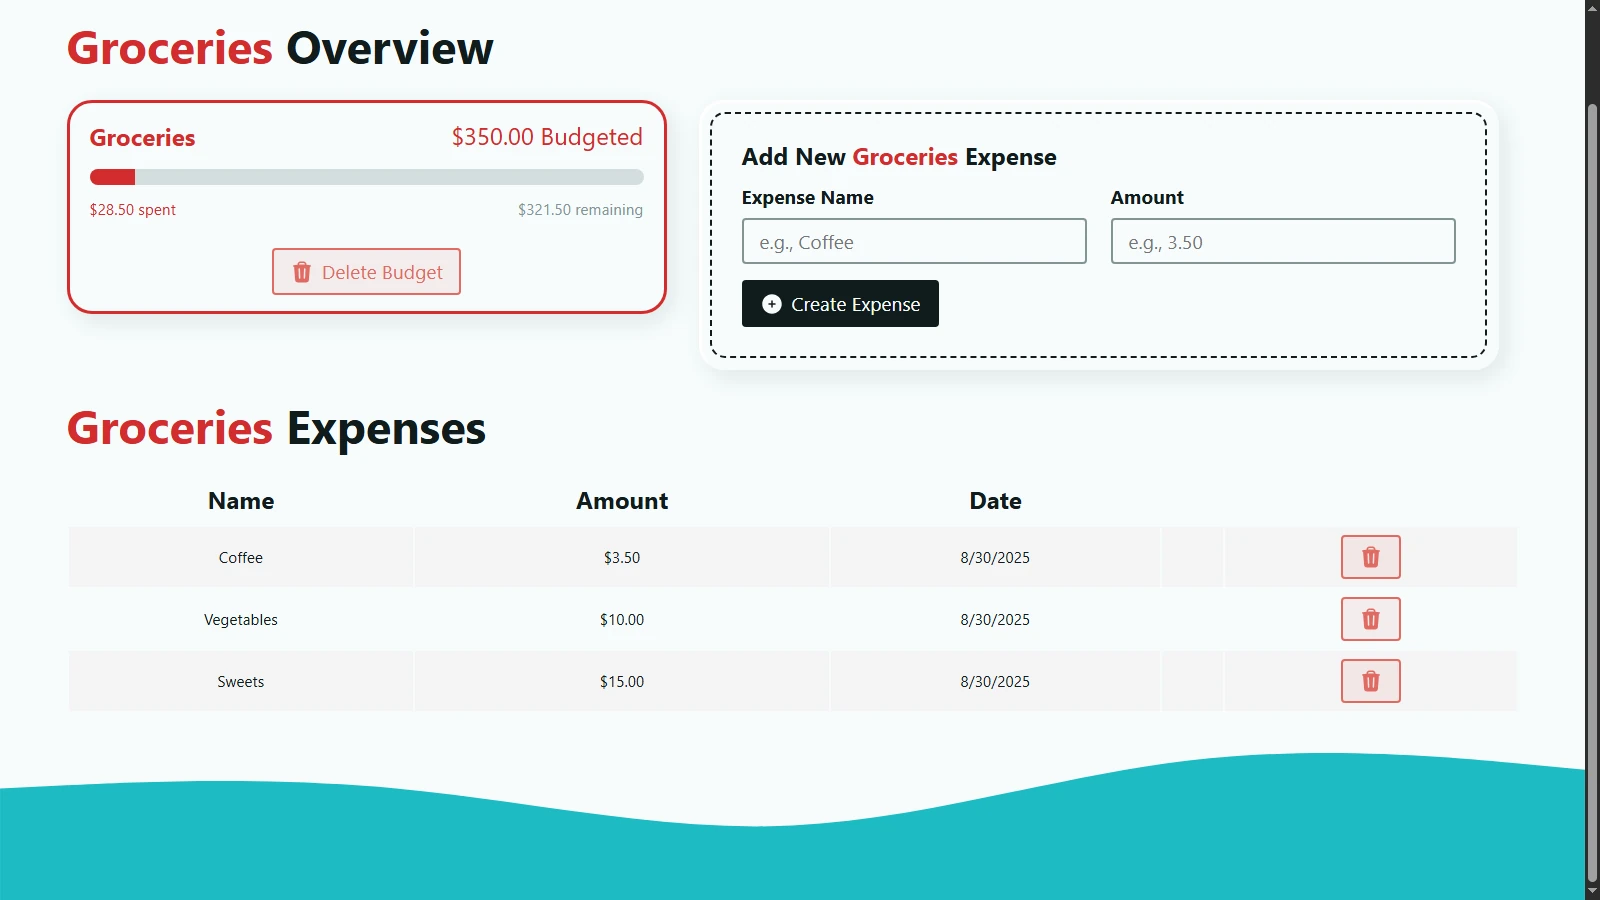The image size is (1600, 900).
Task: Click the $15.00 amount for Sweets
Action: pyautogui.click(x=621, y=682)
